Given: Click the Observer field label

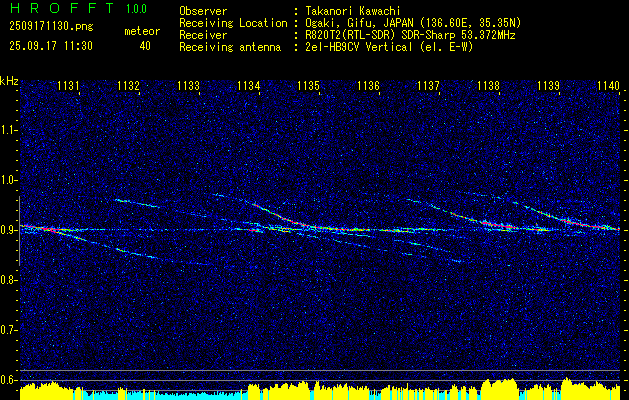Looking at the screenshot, I should [x=203, y=11].
